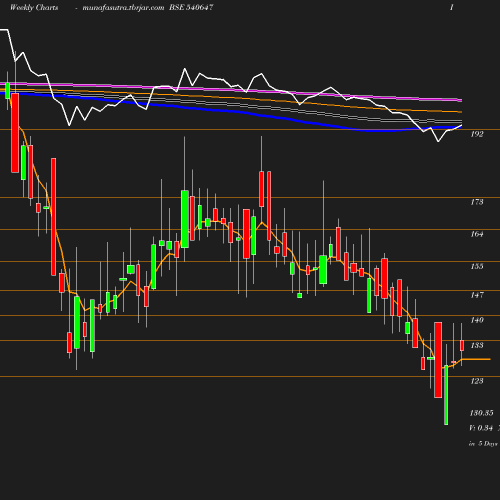Click the 147 price level label
500x500 pixels.
477,295
